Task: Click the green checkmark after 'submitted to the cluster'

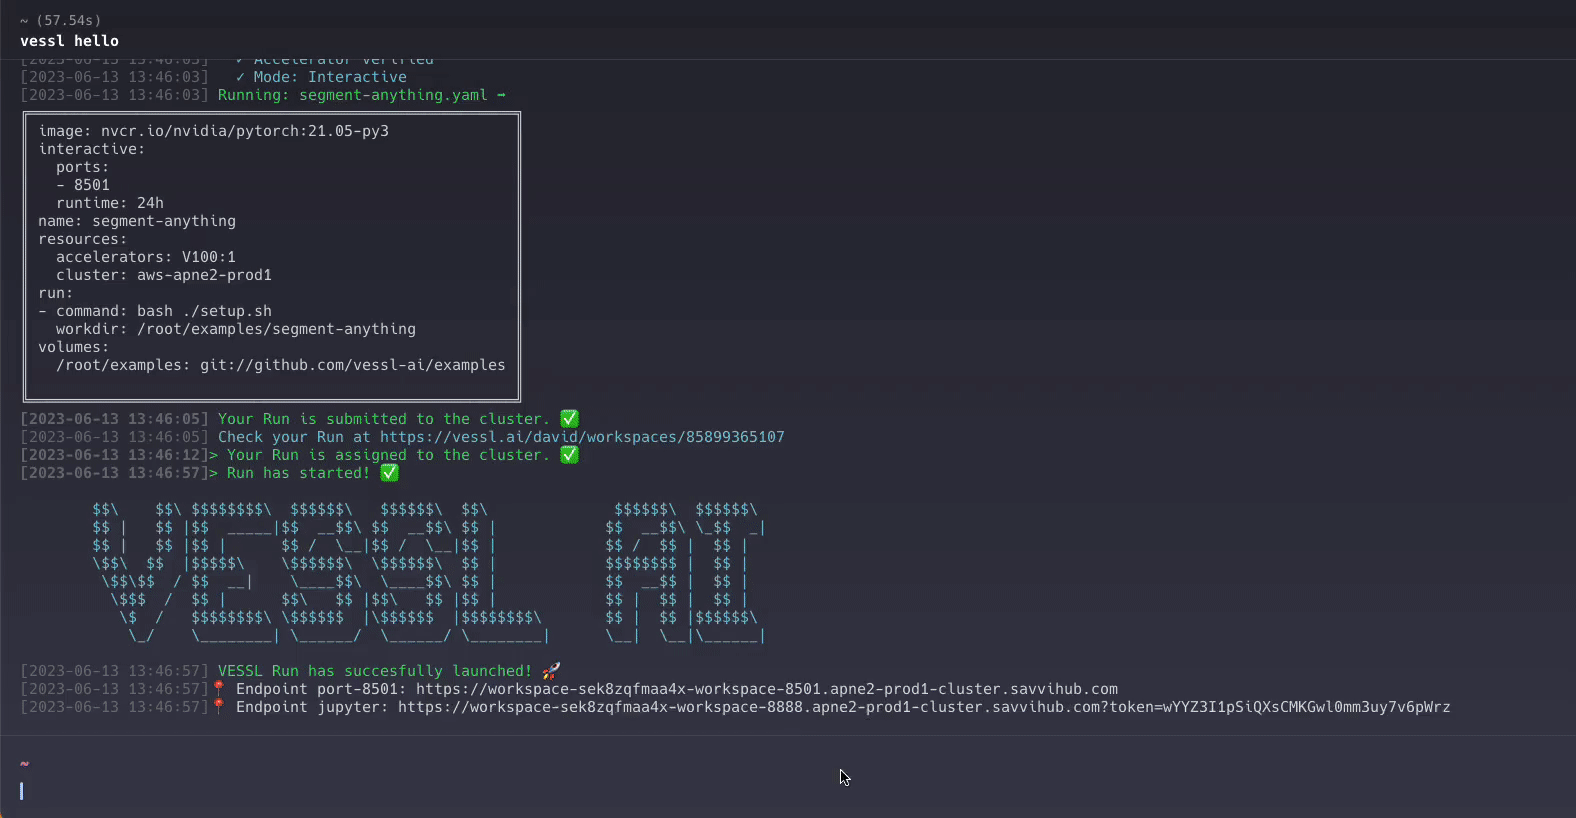Action: pyautogui.click(x=570, y=419)
